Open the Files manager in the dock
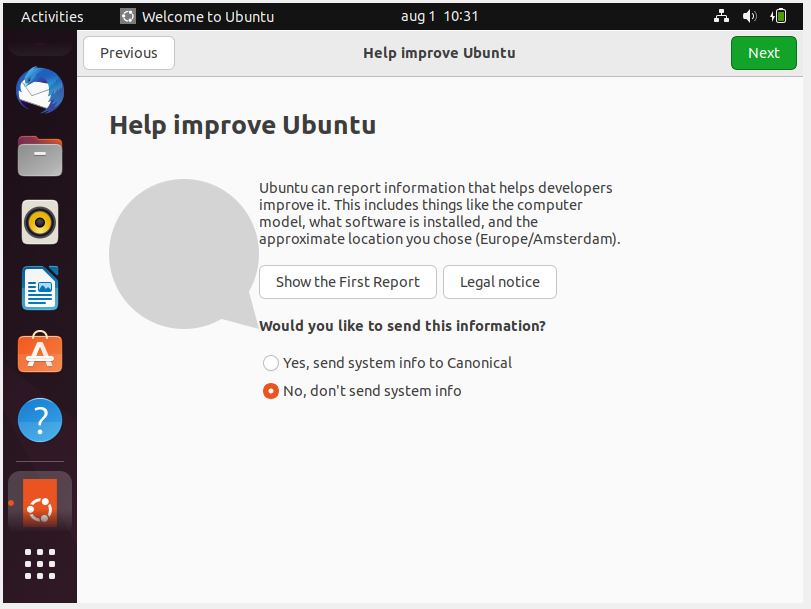This screenshot has width=811, height=609. 40,156
